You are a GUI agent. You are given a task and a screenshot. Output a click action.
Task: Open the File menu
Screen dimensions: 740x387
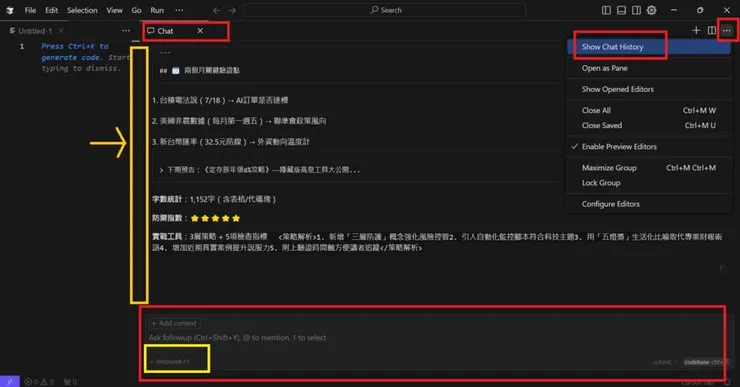pos(30,10)
